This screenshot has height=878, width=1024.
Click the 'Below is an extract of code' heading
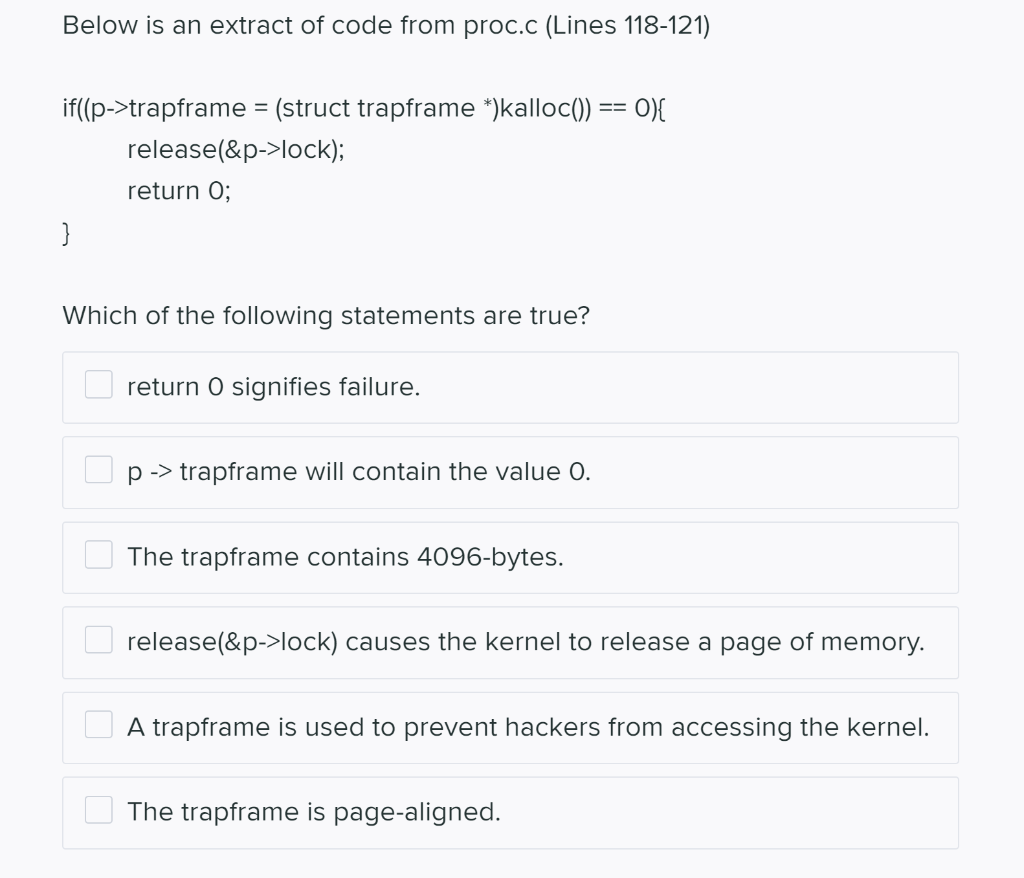coord(385,26)
